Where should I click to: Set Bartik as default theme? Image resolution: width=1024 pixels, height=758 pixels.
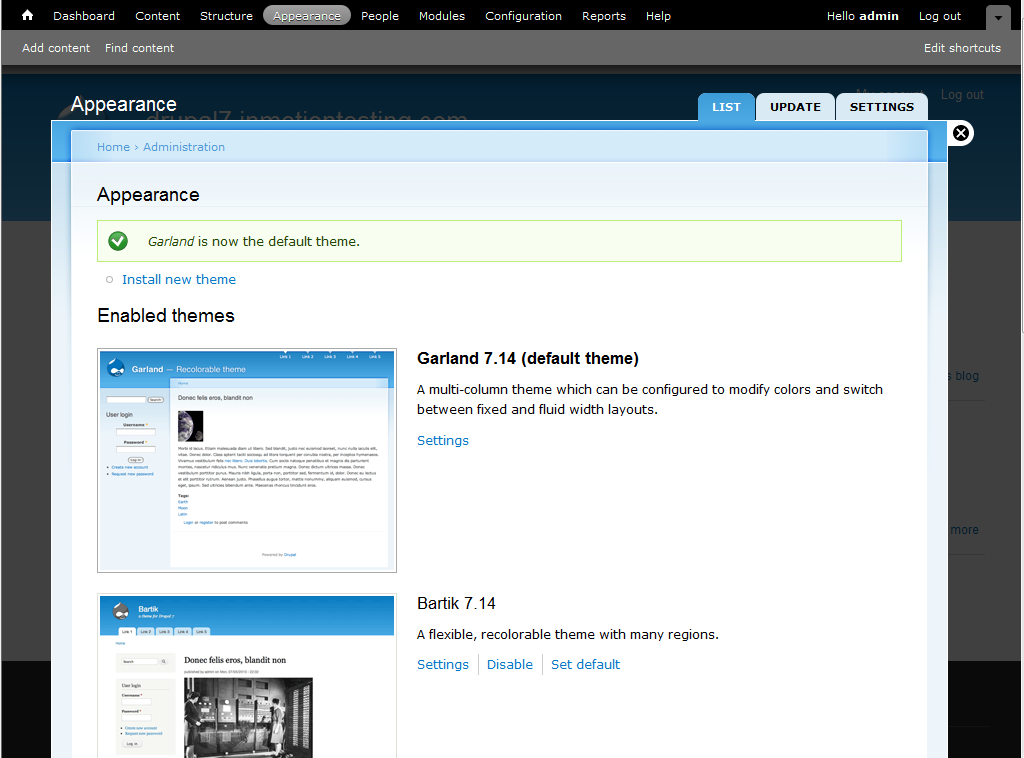[585, 665]
